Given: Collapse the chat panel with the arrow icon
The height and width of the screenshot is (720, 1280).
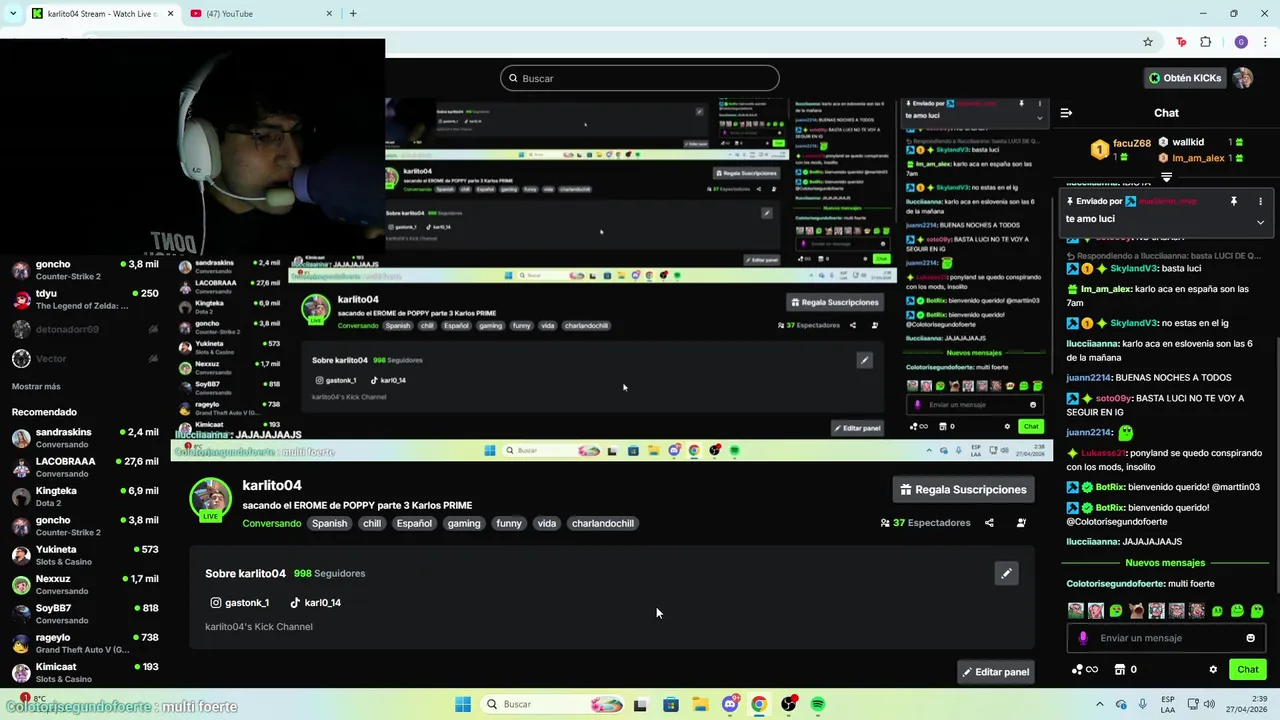Looking at the screenshot, I should coord(1066,113).
